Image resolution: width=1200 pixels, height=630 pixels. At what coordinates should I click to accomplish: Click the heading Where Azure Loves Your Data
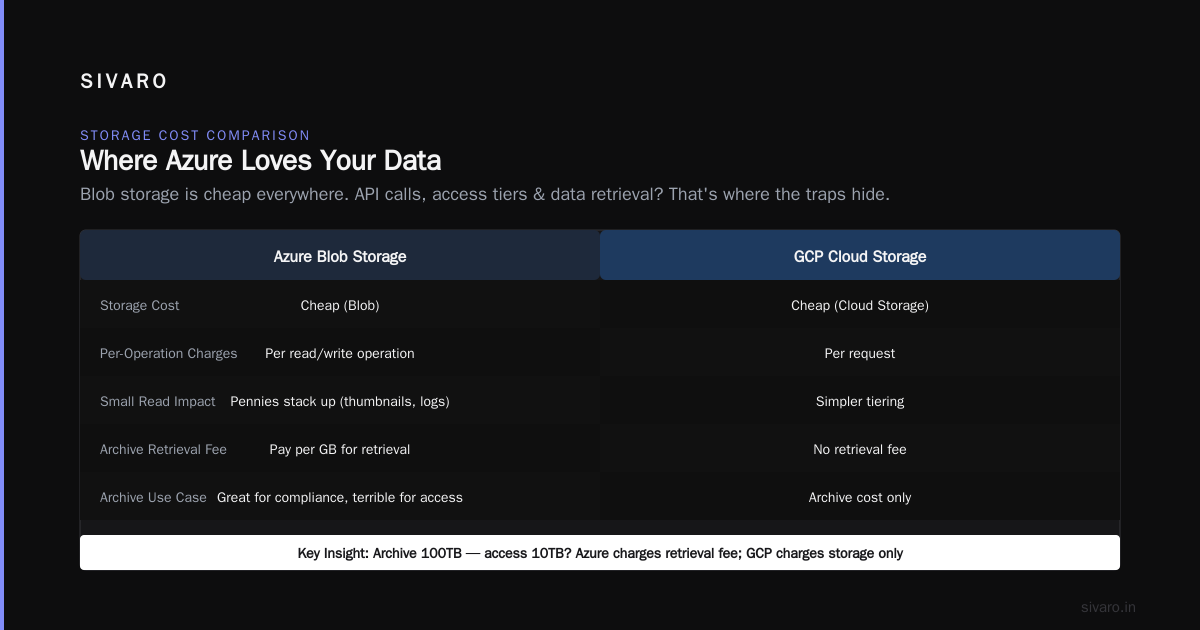pos(261,160)
